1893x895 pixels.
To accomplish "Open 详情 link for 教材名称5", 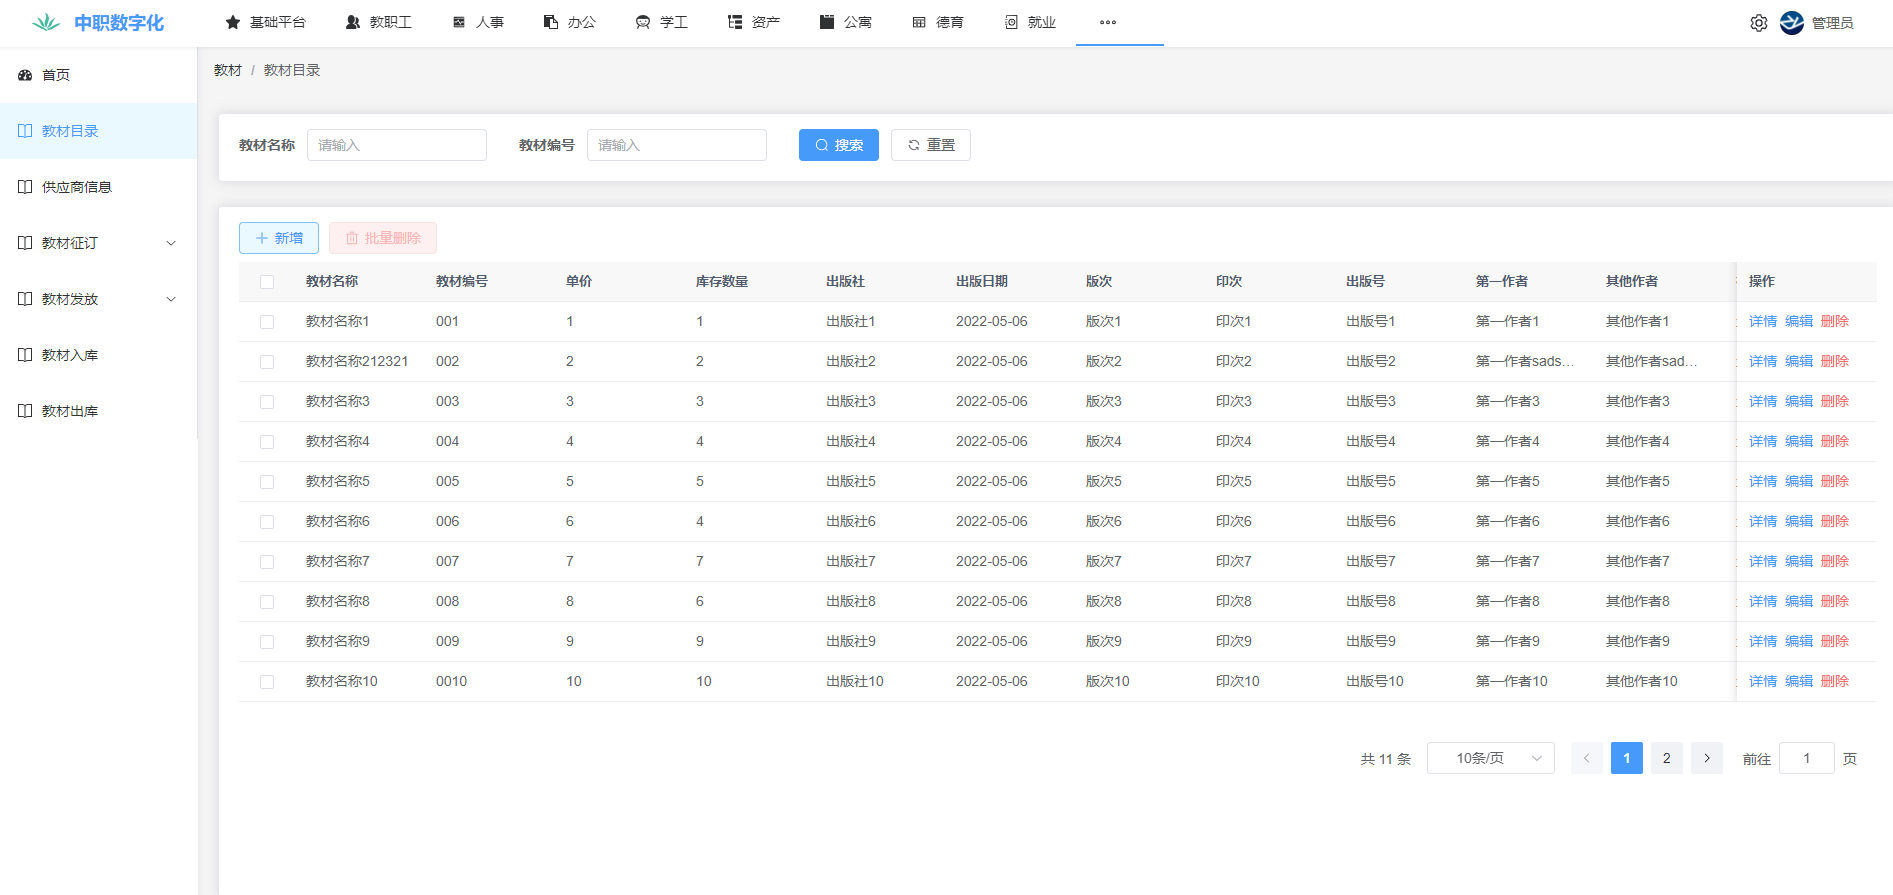I will point(1762,481).
